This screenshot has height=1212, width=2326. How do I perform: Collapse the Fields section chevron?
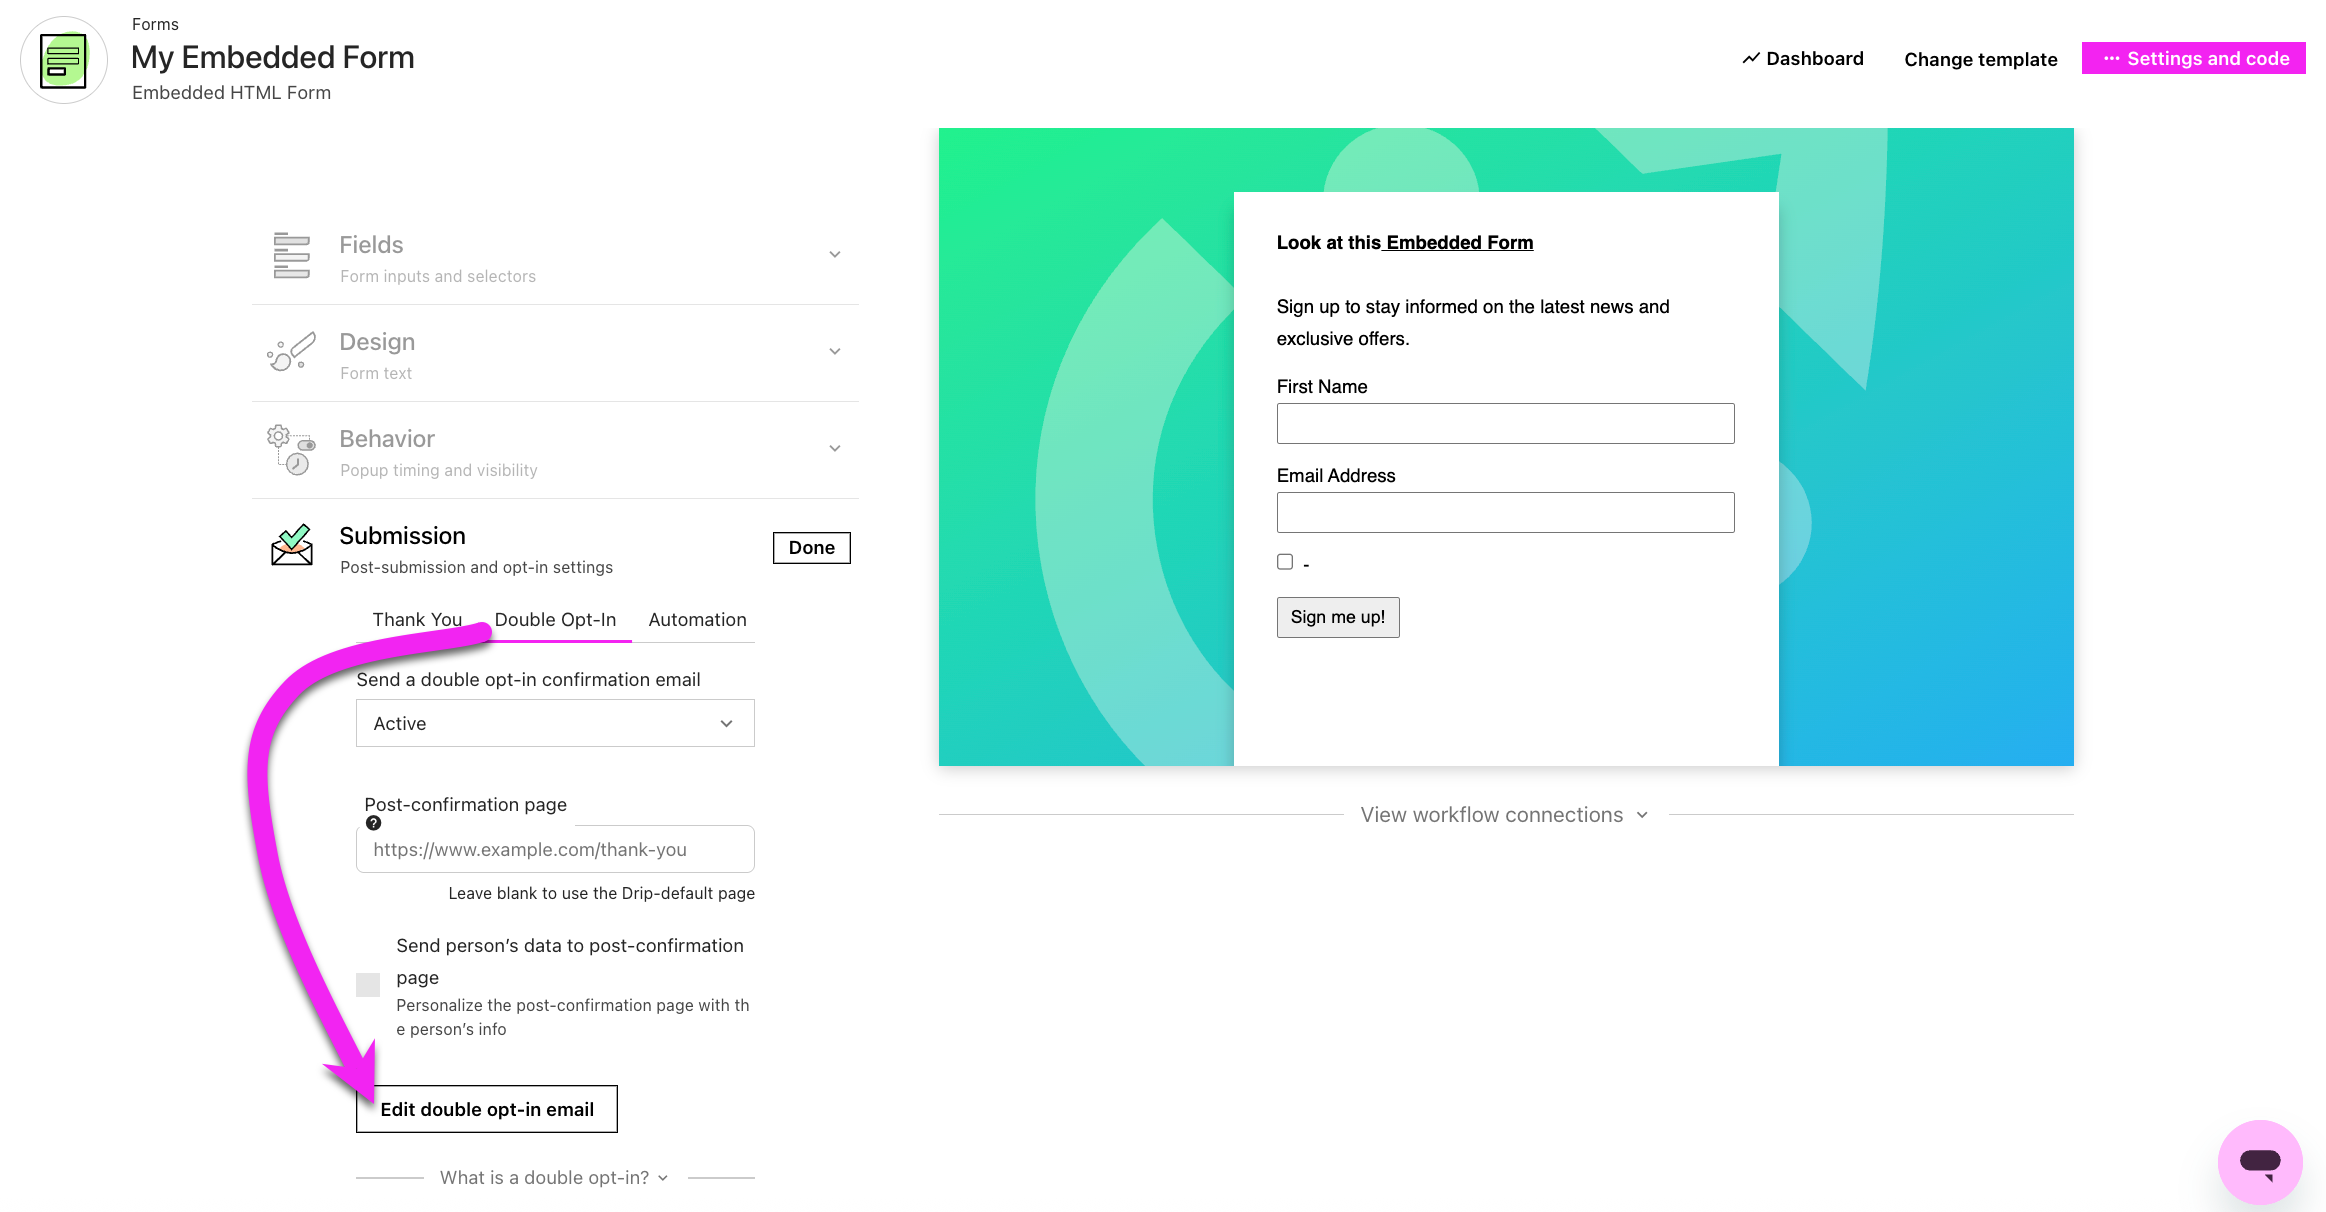pyautogui.click(x=835, y=254)
